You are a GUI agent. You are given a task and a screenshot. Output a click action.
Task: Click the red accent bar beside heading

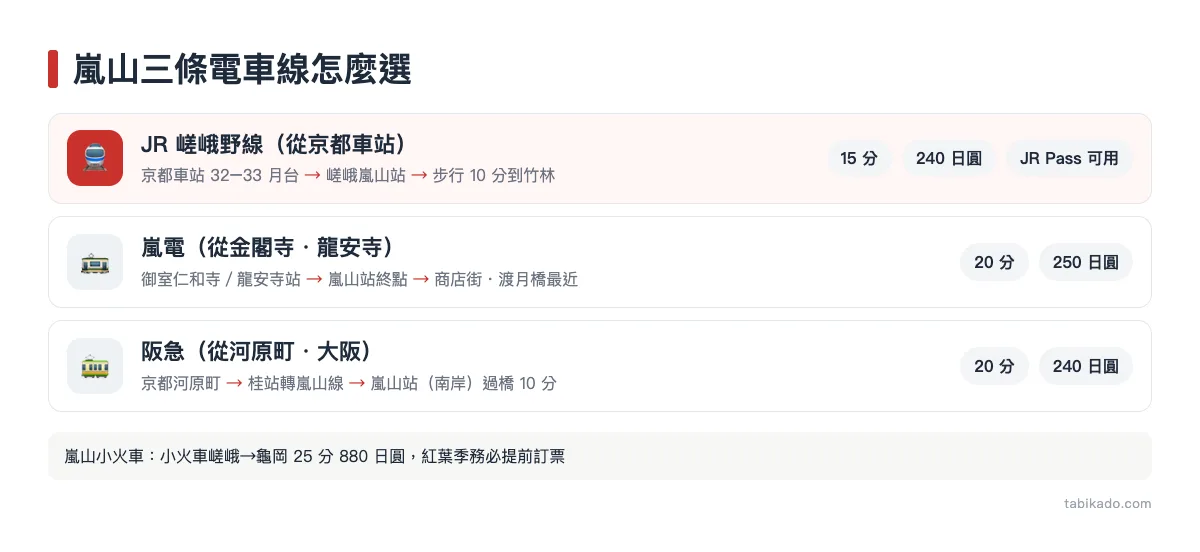[53, 70]
